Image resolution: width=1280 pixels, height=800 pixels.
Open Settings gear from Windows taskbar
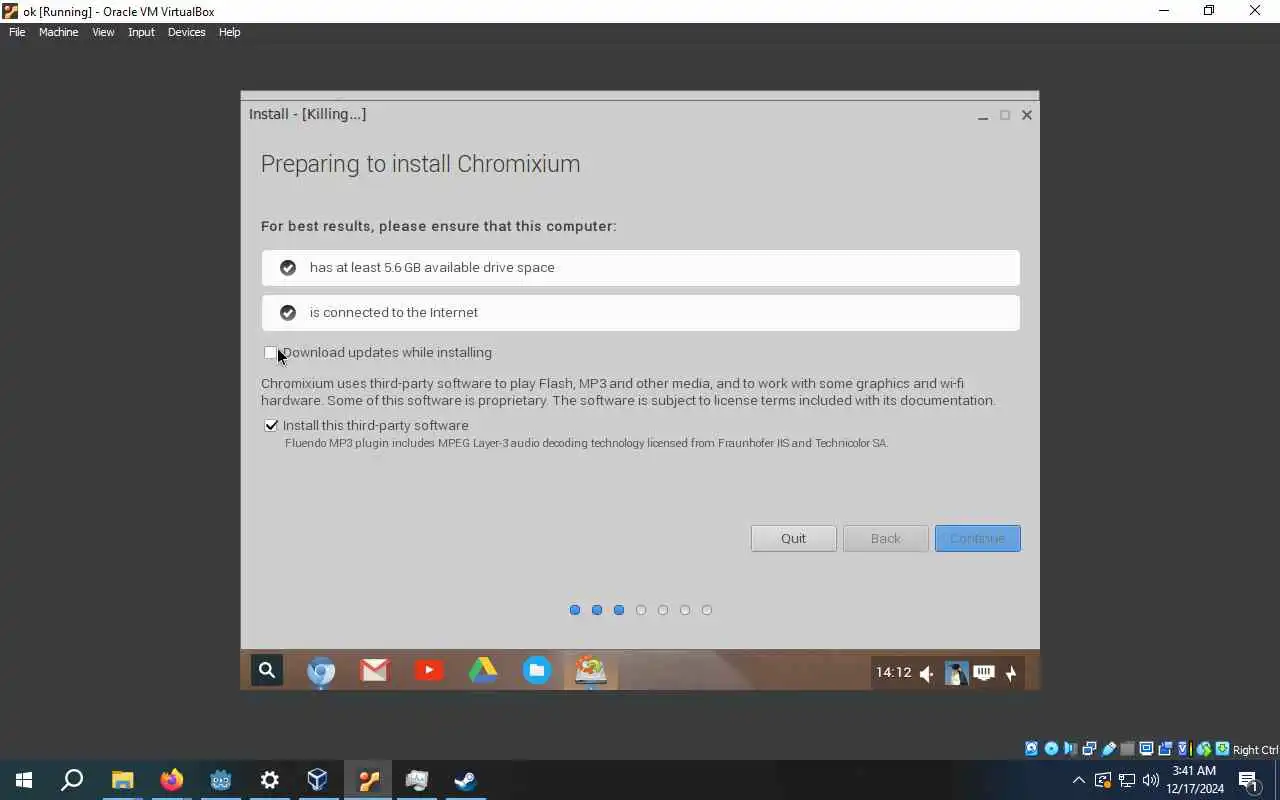[x=269, y=780]
